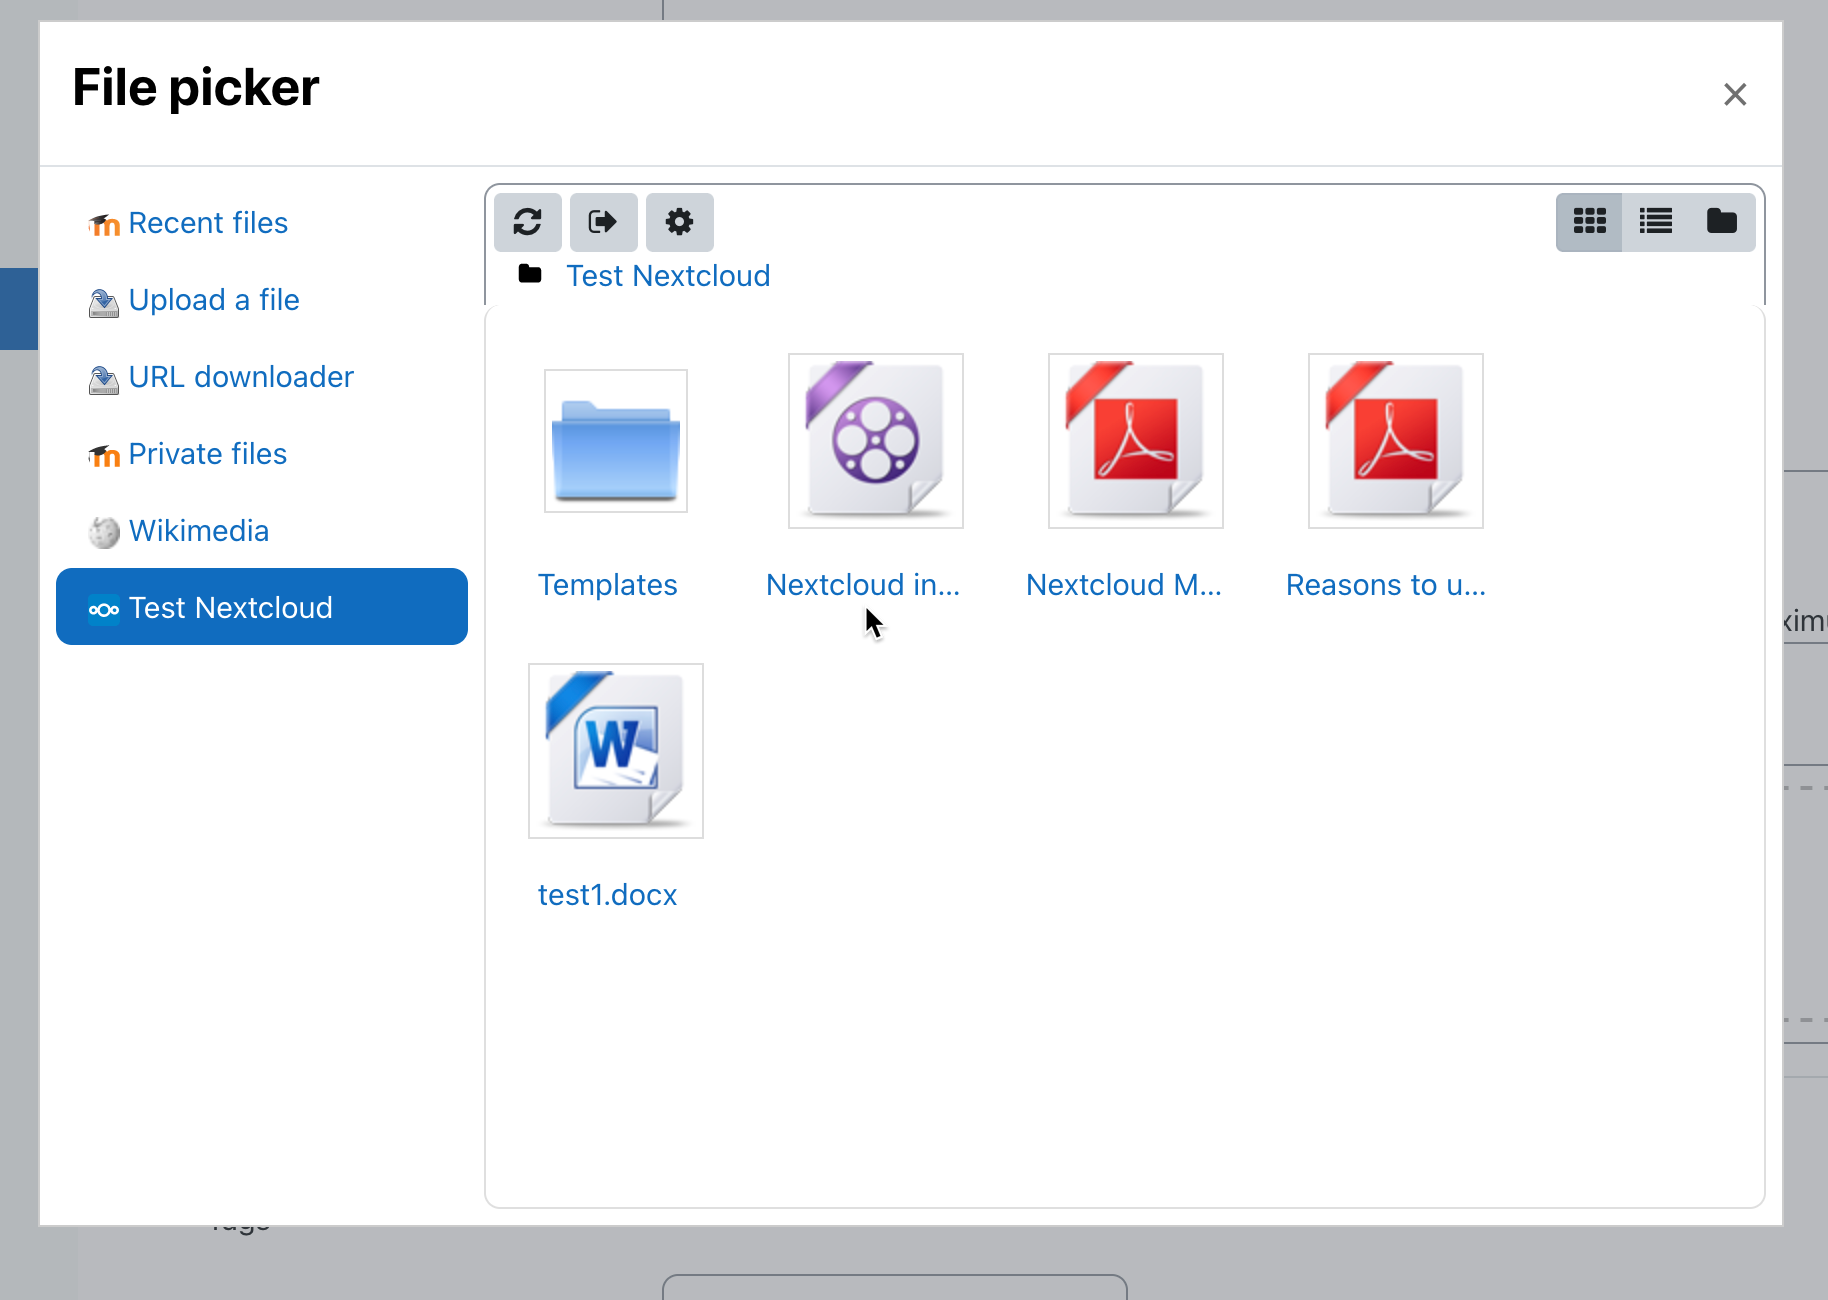Select the Nextcloud M... PDF icon
Viewport: 1828px width, 1300px height.
click(x=1136, y=441)
